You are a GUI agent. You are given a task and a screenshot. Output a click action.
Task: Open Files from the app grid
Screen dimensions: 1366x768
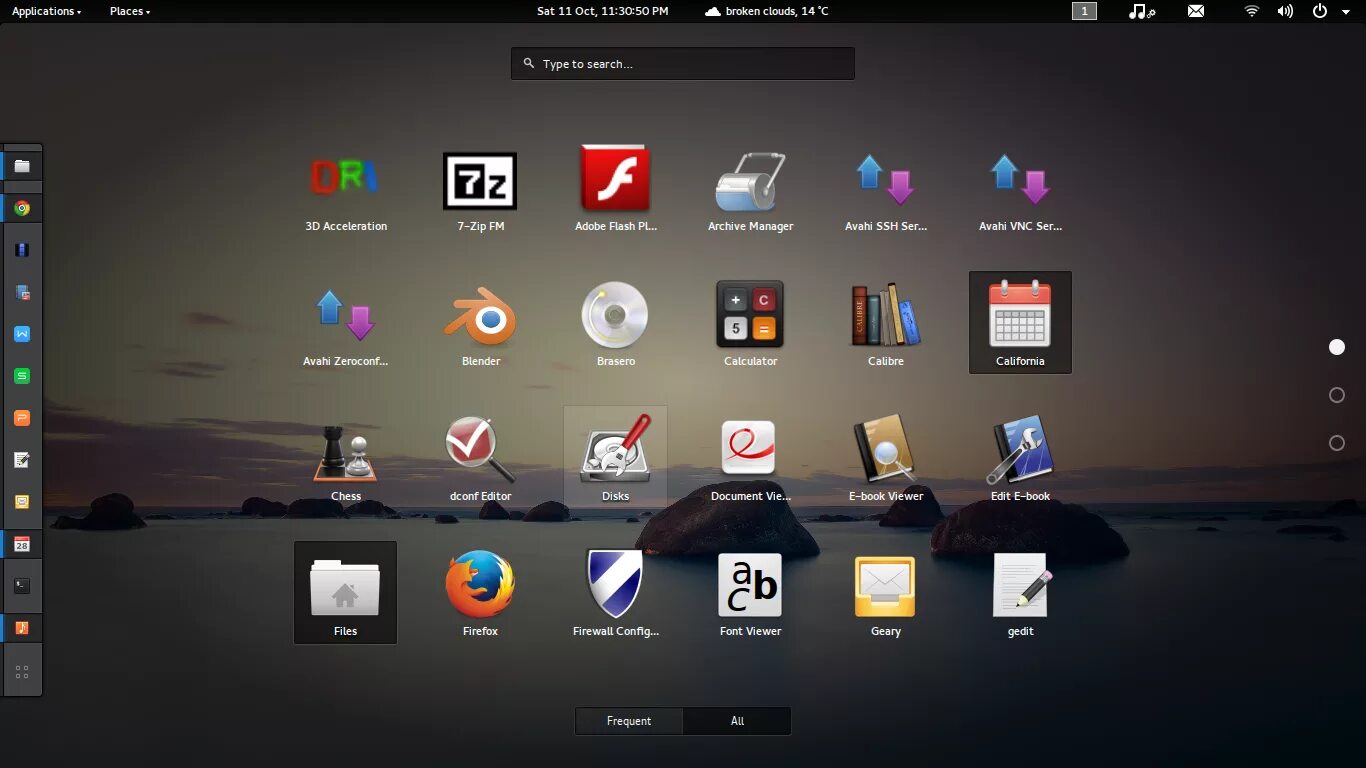coord(346,593)
